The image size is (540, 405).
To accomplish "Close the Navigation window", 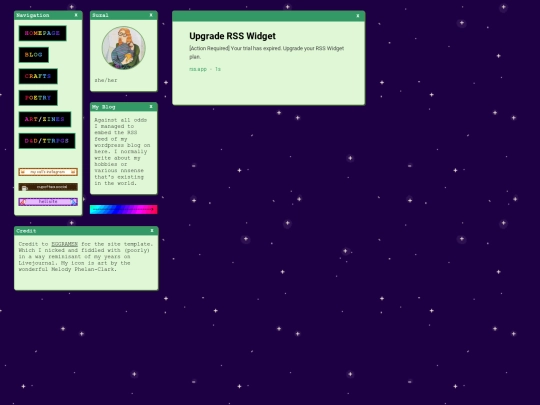I will 76,15.
